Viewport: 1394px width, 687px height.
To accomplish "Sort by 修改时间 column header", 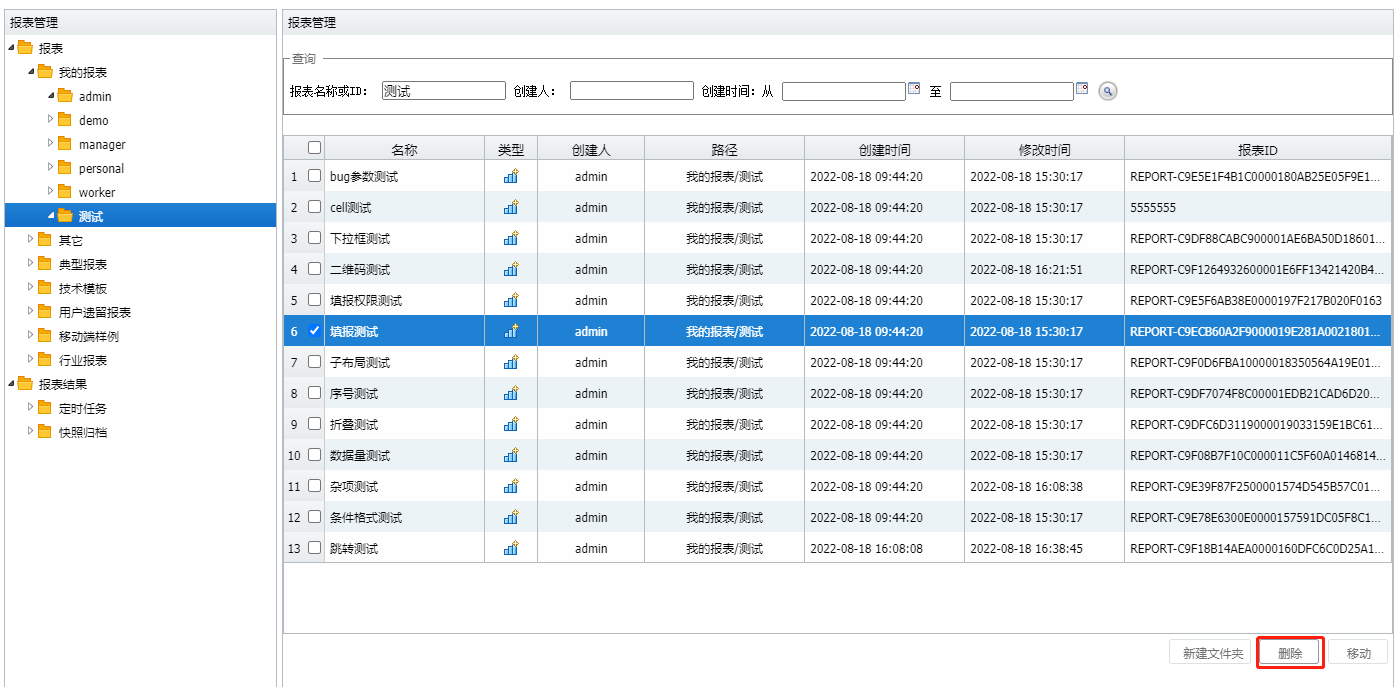I will click(x=1045, y=149).
